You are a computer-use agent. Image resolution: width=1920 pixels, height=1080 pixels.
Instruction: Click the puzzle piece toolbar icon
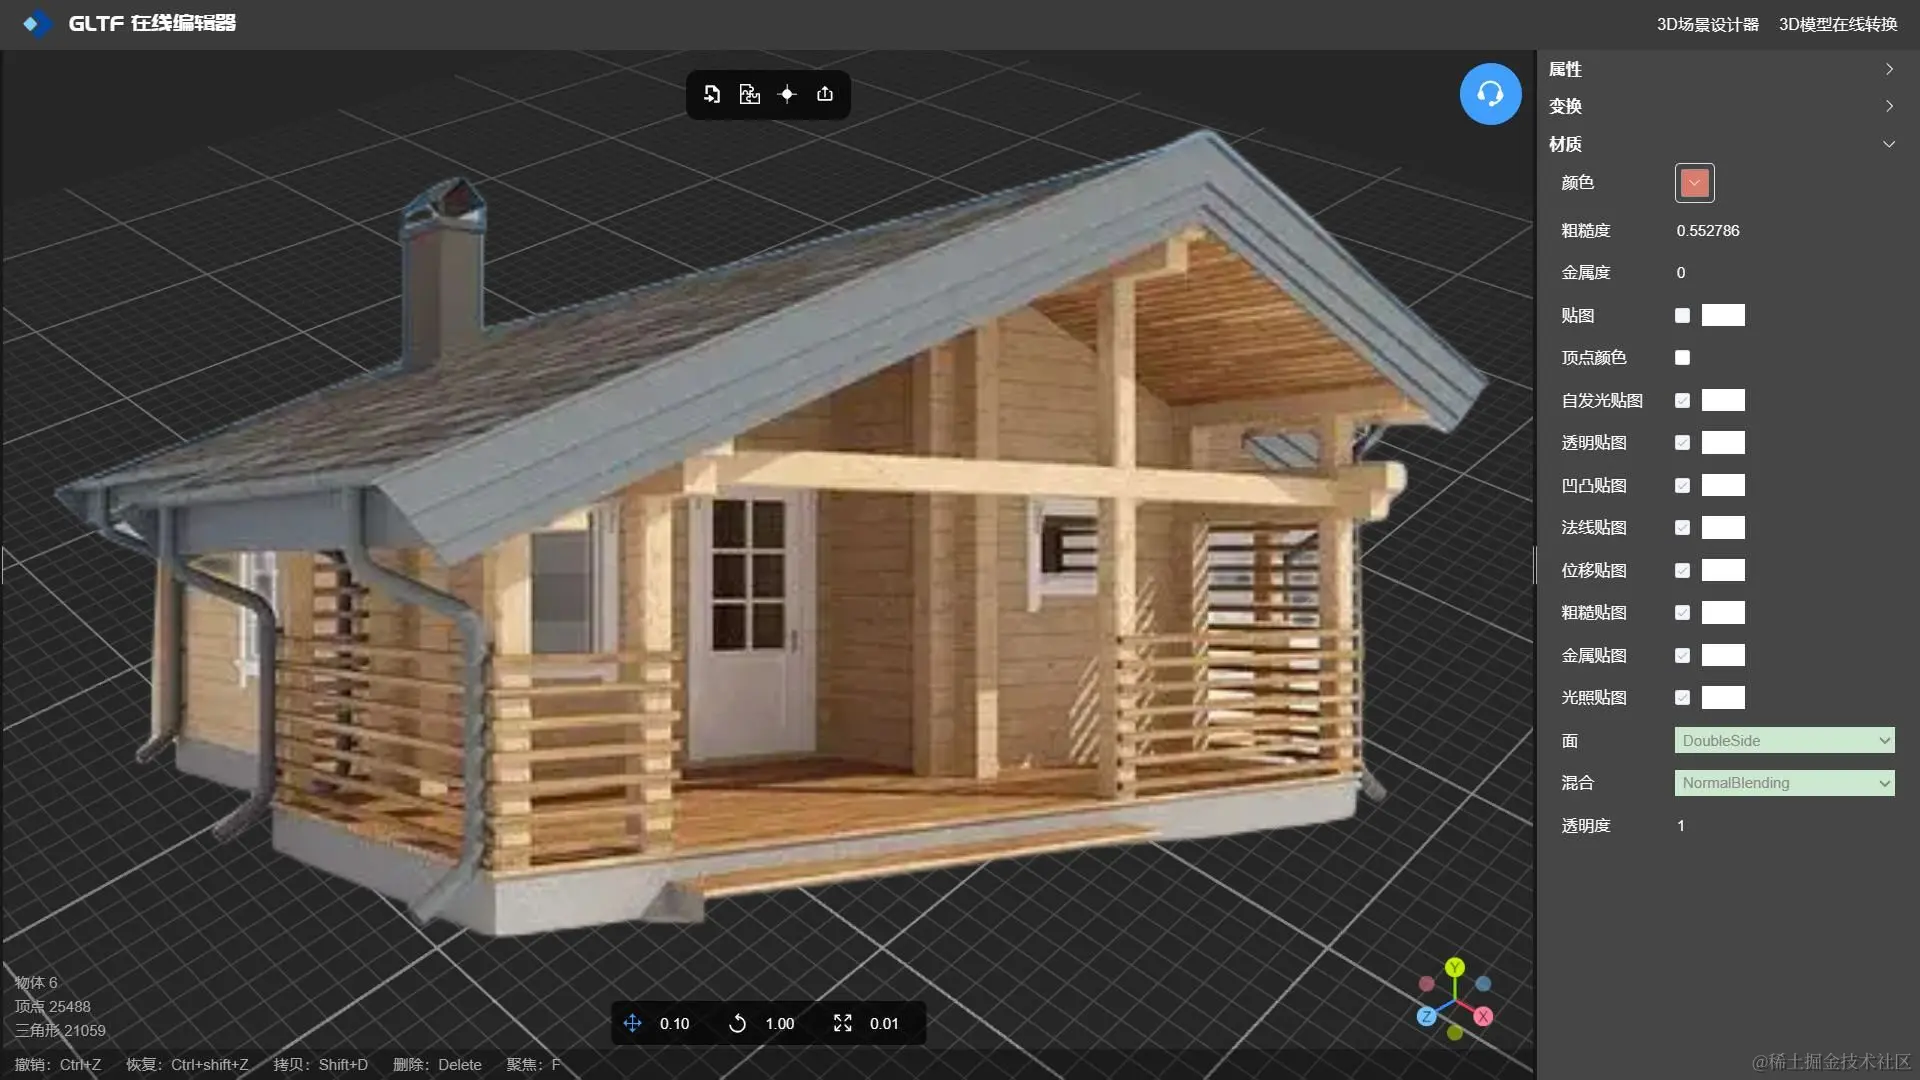click(x=749, y=94)
